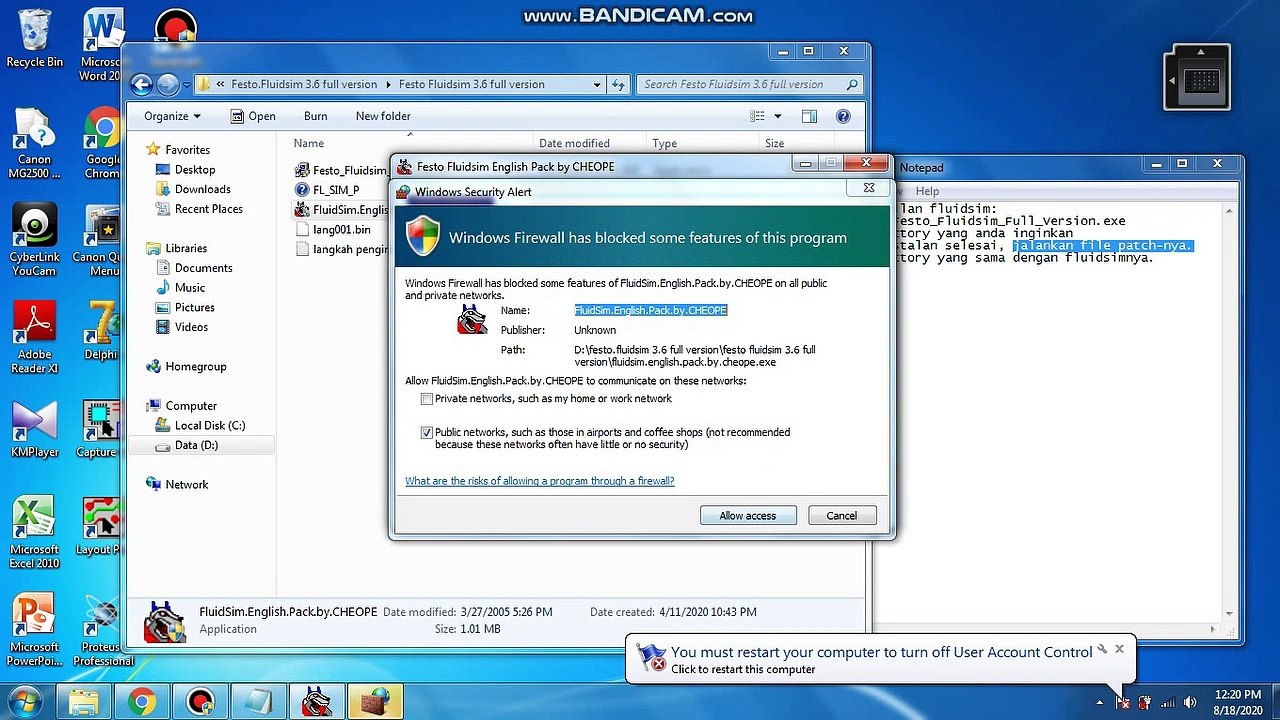Image resolution: width=1280 pixels, height=720 pixels.
Task: Change the view with the views icon
Action: click(x=758, y=116)
